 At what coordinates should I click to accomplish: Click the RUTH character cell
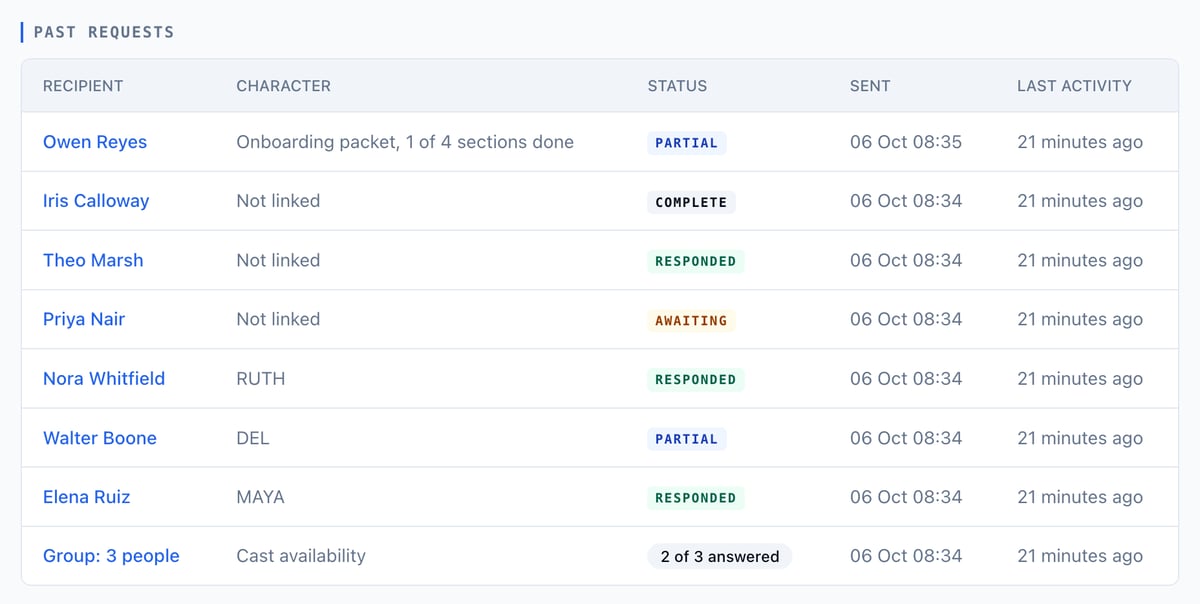point(261,378)
